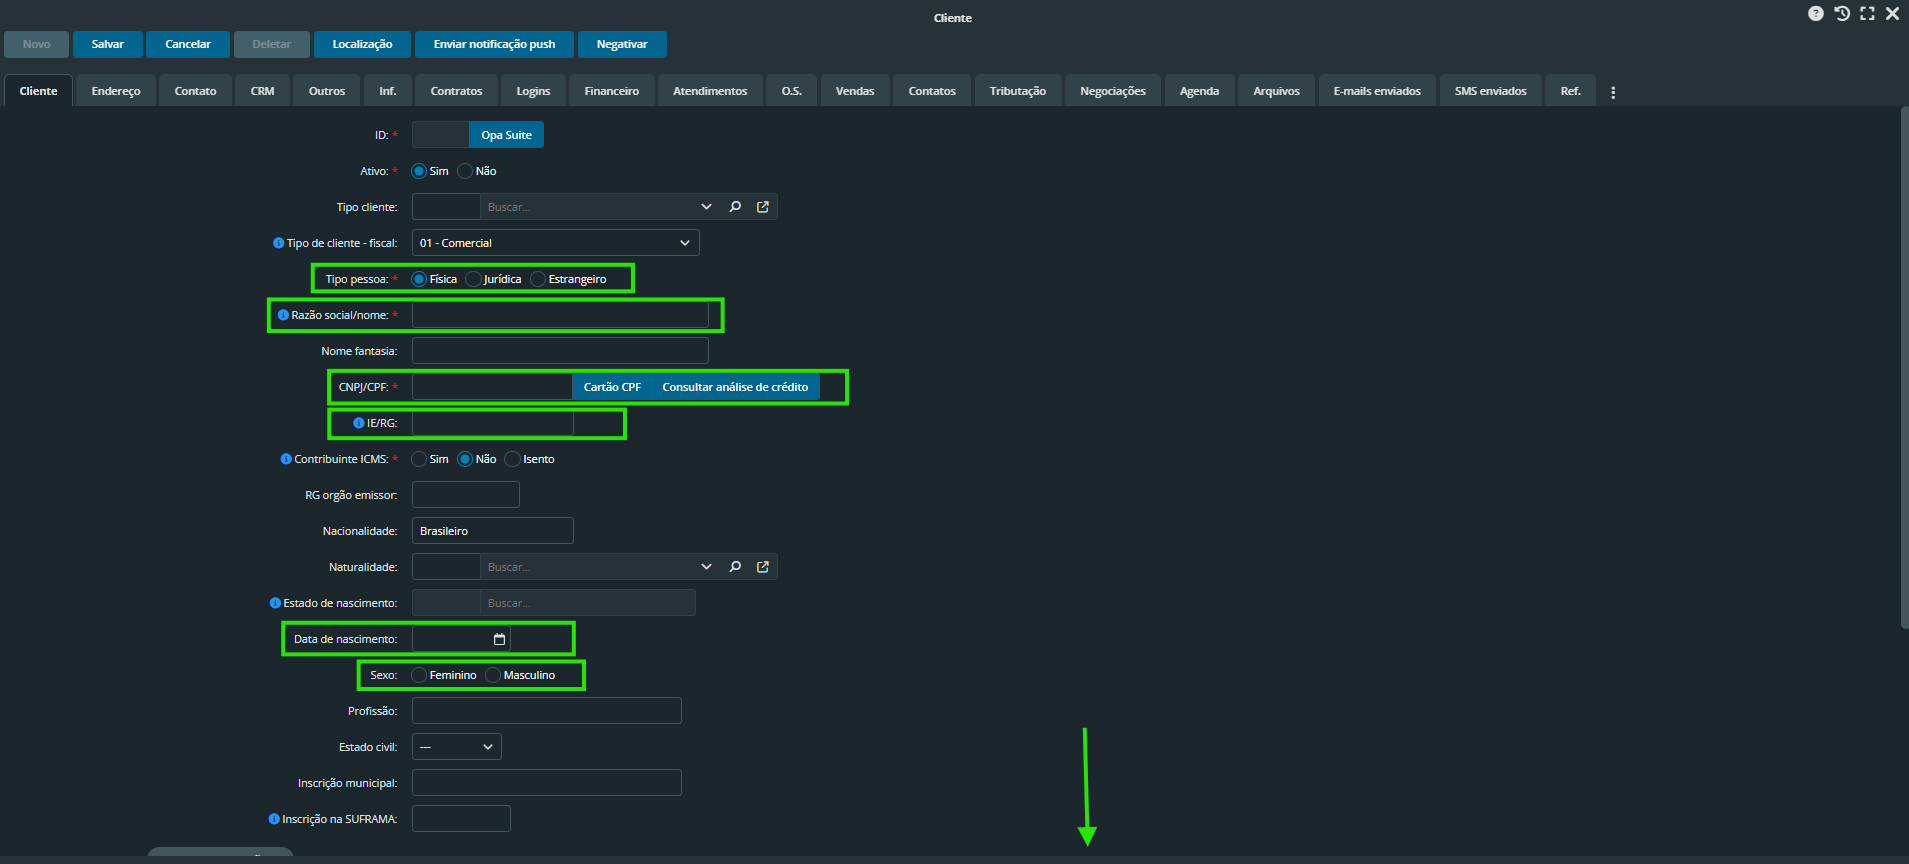Open the Financeiro tab
Screen dimensions: 1909x864
611,91
